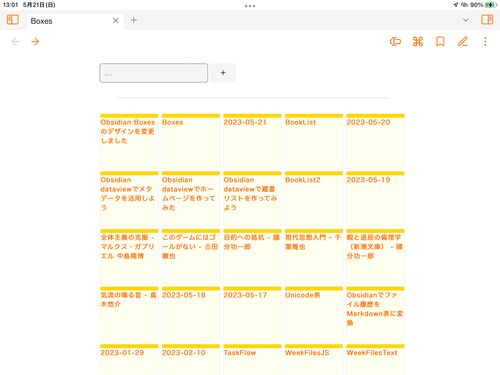Open the more options vertical dots menu

coord(485,42)
